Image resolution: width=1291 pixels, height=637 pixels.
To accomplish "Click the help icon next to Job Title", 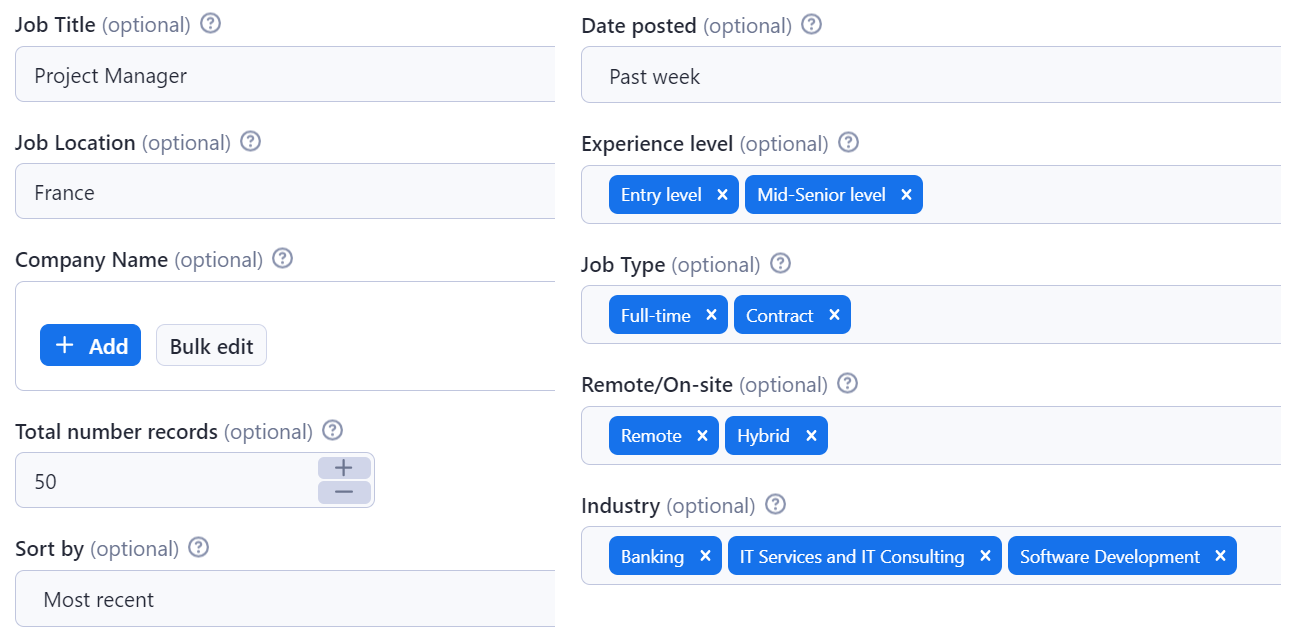I will 209,23.
